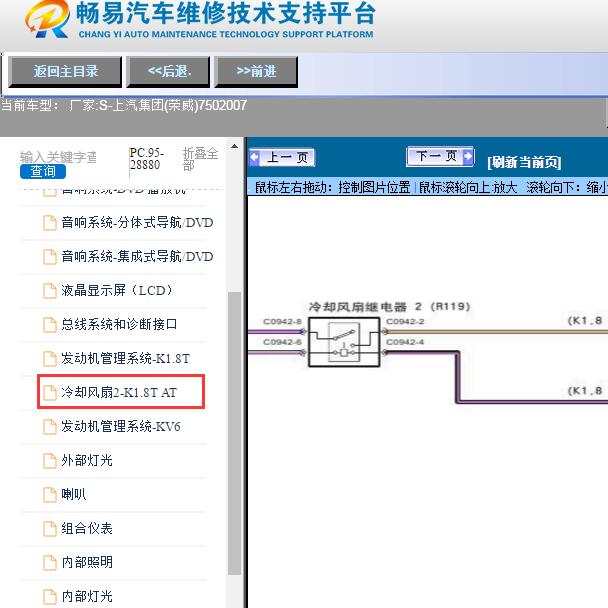Click the 当前车型 vehicle info text
Viewport: 608px width, 608px height.
point(124,105)
